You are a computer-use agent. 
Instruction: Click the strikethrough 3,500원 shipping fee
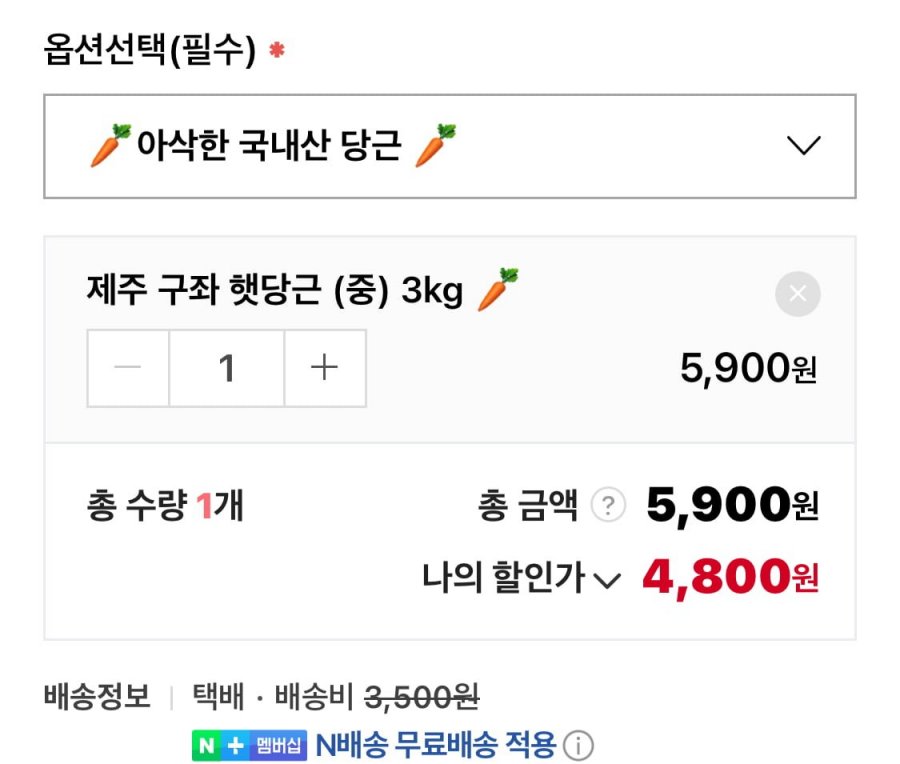(421, 696)
